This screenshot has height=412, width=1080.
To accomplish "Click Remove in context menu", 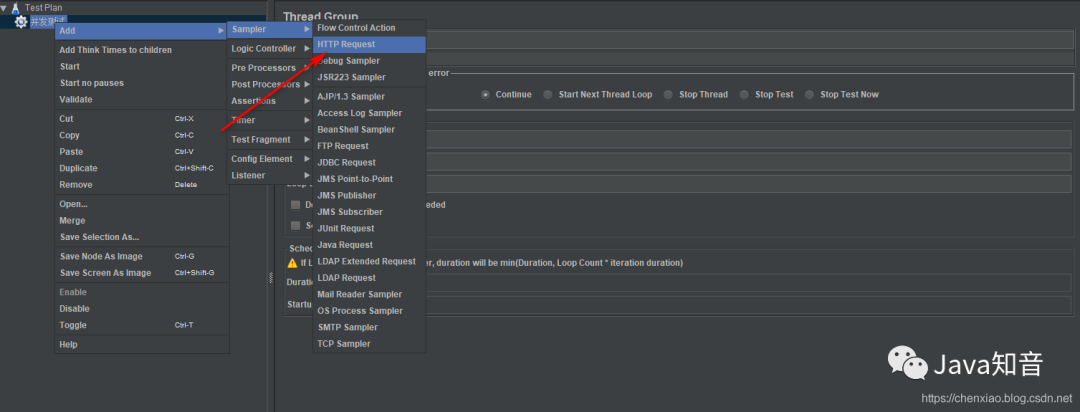I will tap(142, 185).
